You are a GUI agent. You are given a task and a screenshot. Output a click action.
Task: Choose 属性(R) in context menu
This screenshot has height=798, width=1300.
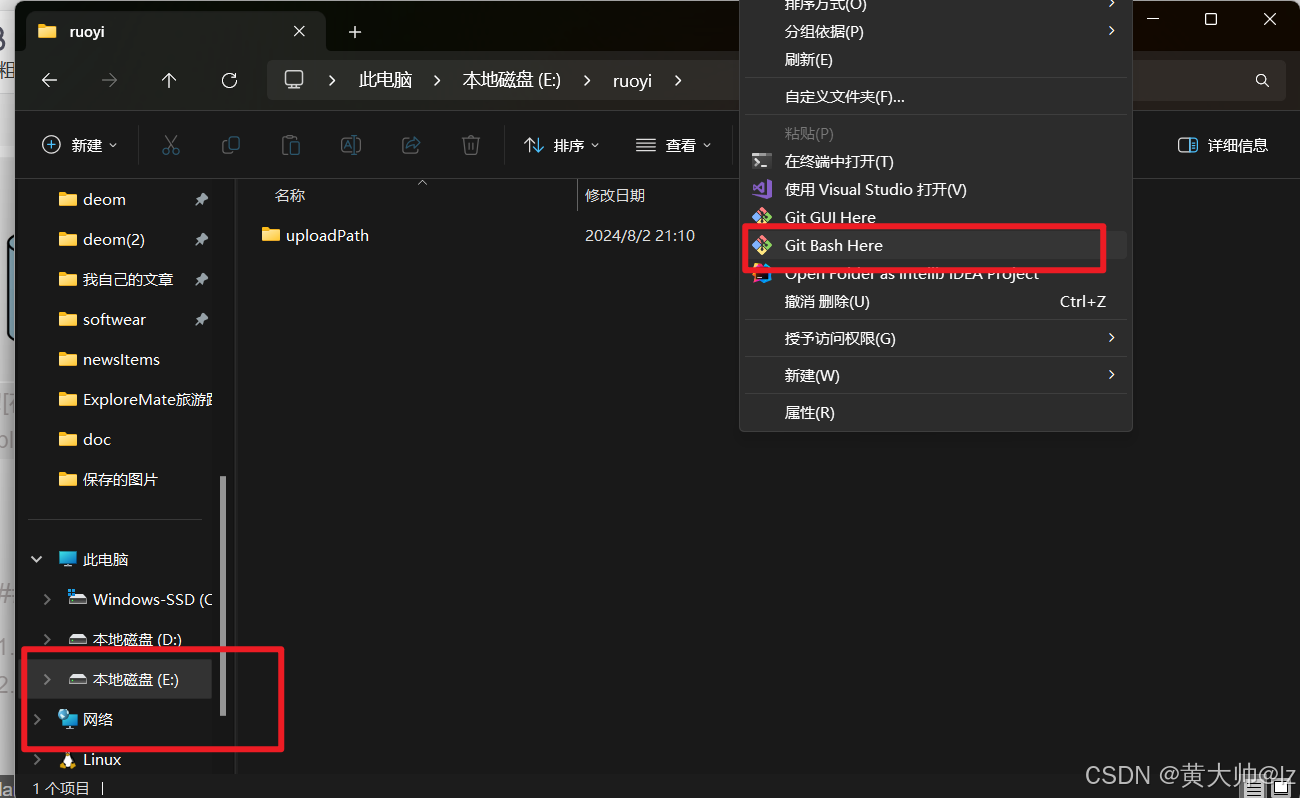point(935,412)
